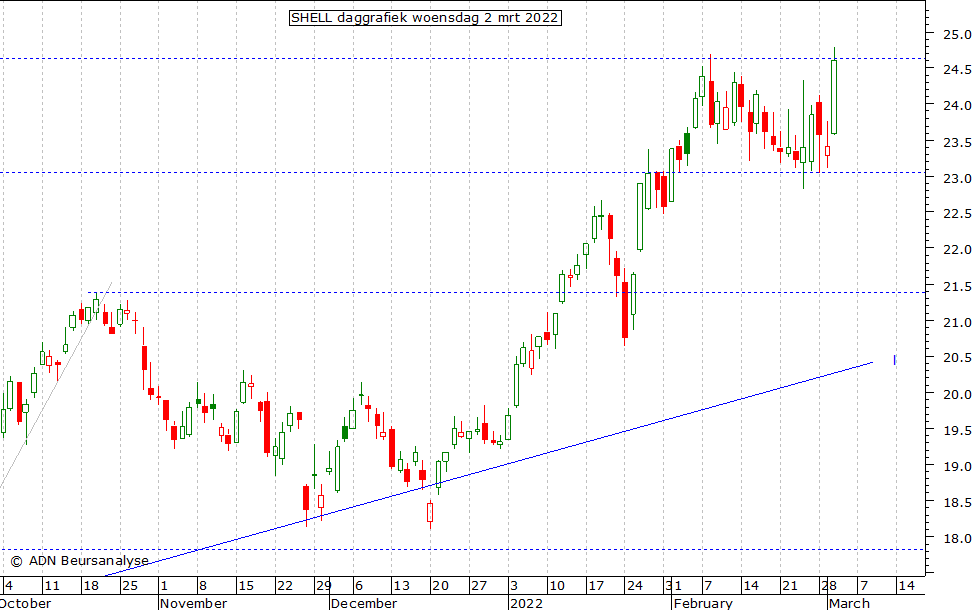
Task: Select the 21.5 price axis label
Action: click(957, 287)
